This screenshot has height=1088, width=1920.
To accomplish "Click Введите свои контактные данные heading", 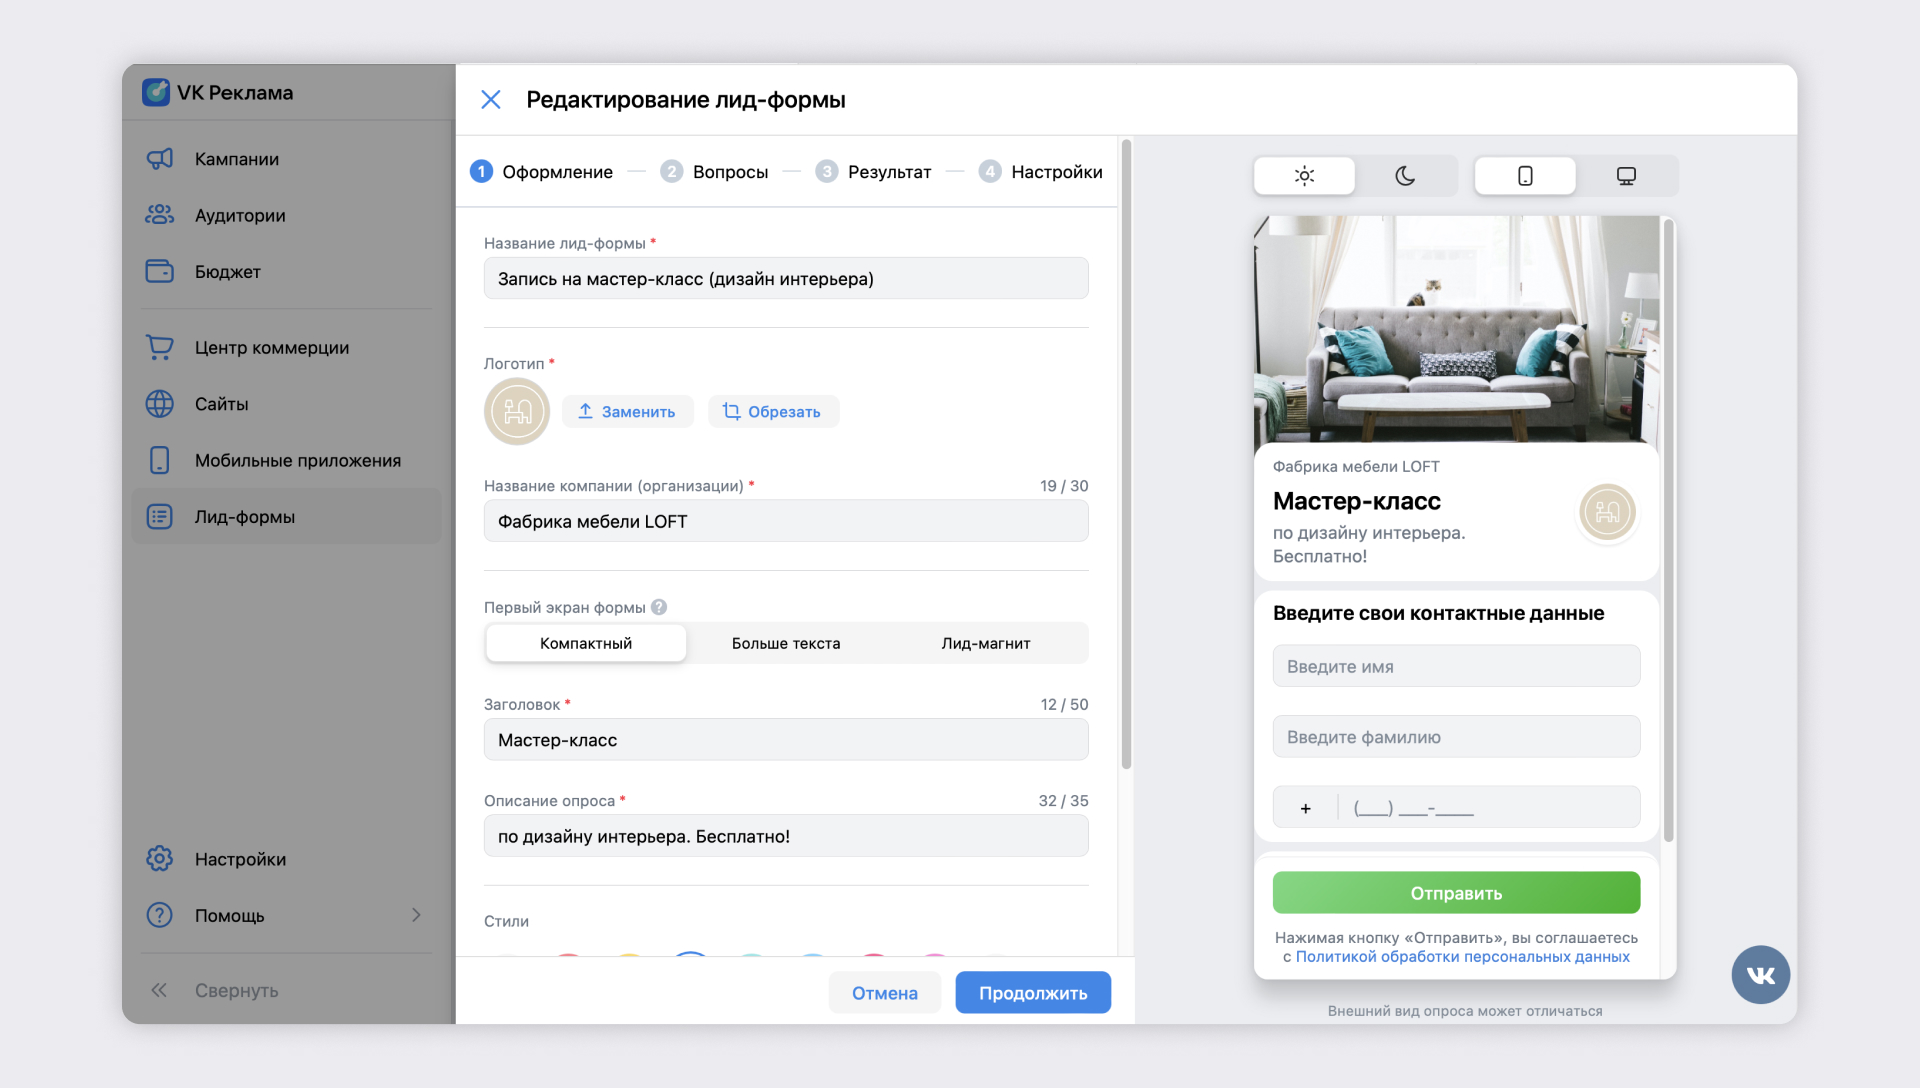I will point(1438,613).
